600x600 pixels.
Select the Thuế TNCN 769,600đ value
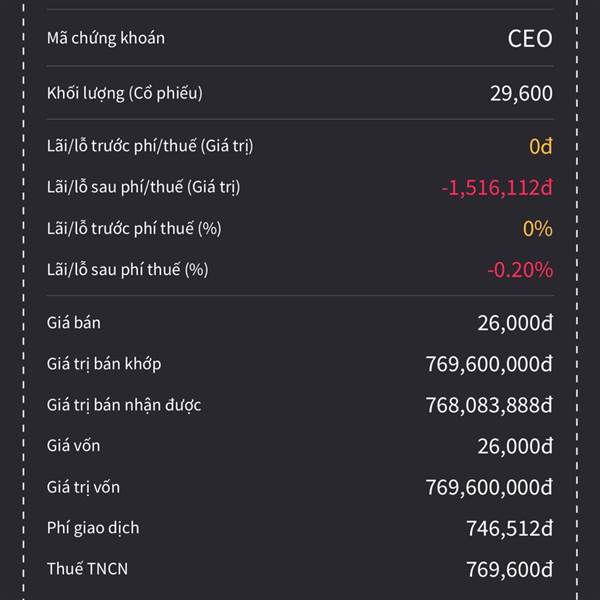[x=510, y=570]
